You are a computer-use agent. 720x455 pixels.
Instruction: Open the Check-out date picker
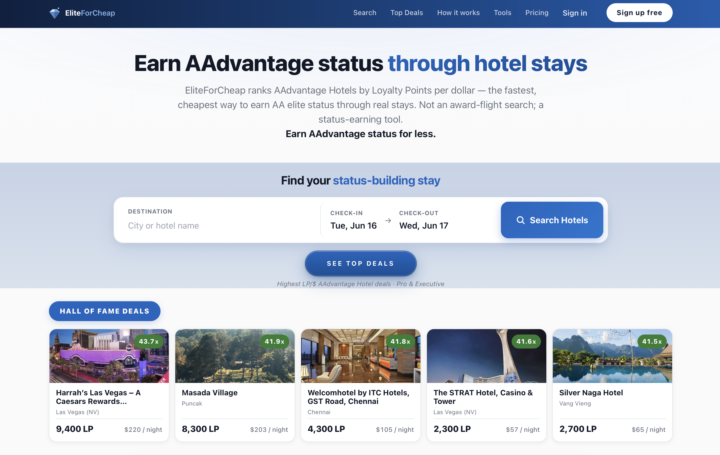coord(423,220)
